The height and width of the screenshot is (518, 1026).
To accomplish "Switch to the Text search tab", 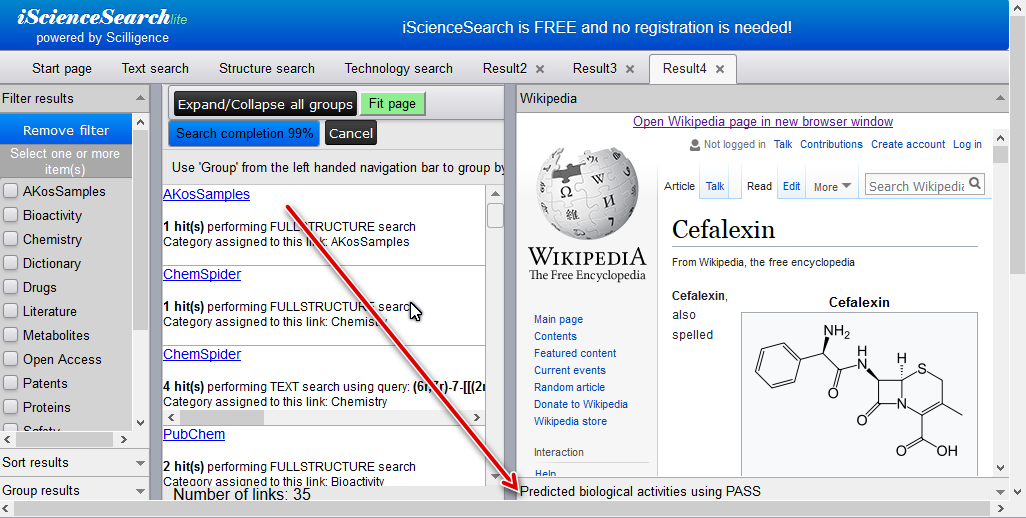I will point(155,69).
